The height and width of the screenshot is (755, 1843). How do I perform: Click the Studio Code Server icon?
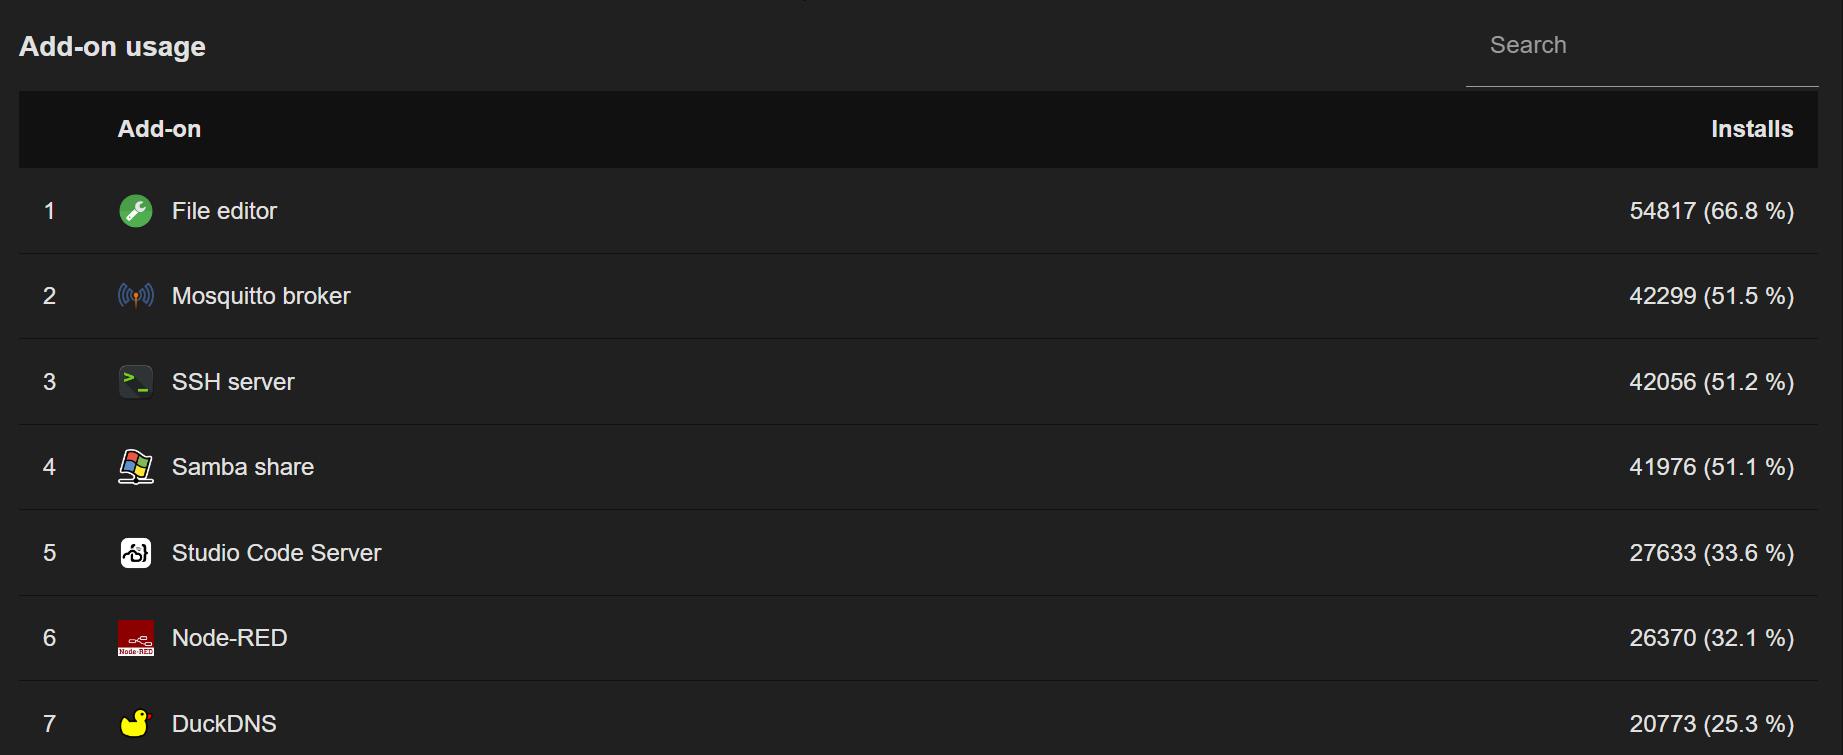[x=136, y=553]
